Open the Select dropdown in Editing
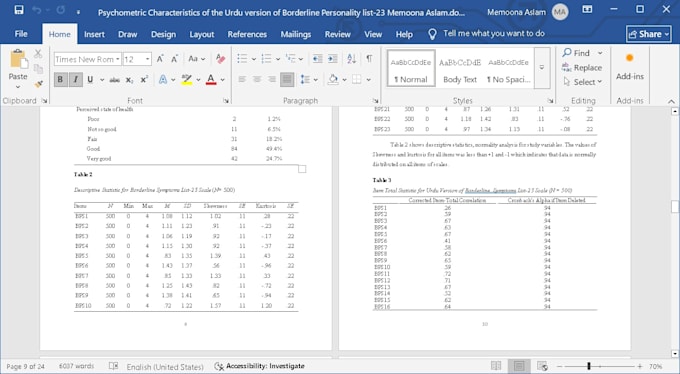 582,82
